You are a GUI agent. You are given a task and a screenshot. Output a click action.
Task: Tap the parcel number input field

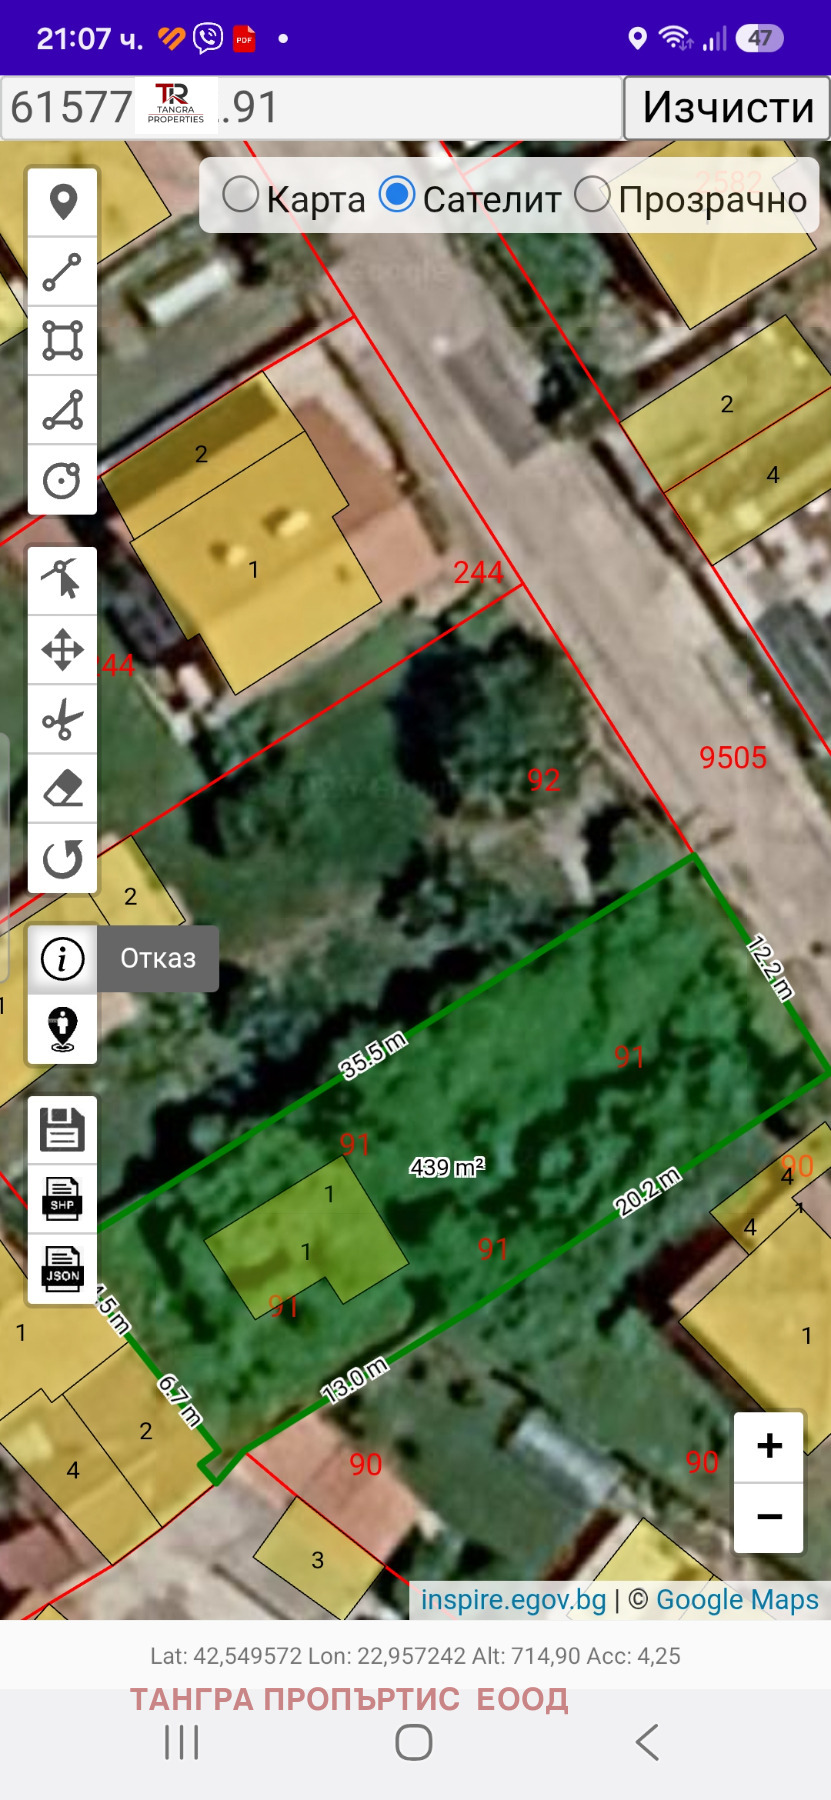point(311,107)
